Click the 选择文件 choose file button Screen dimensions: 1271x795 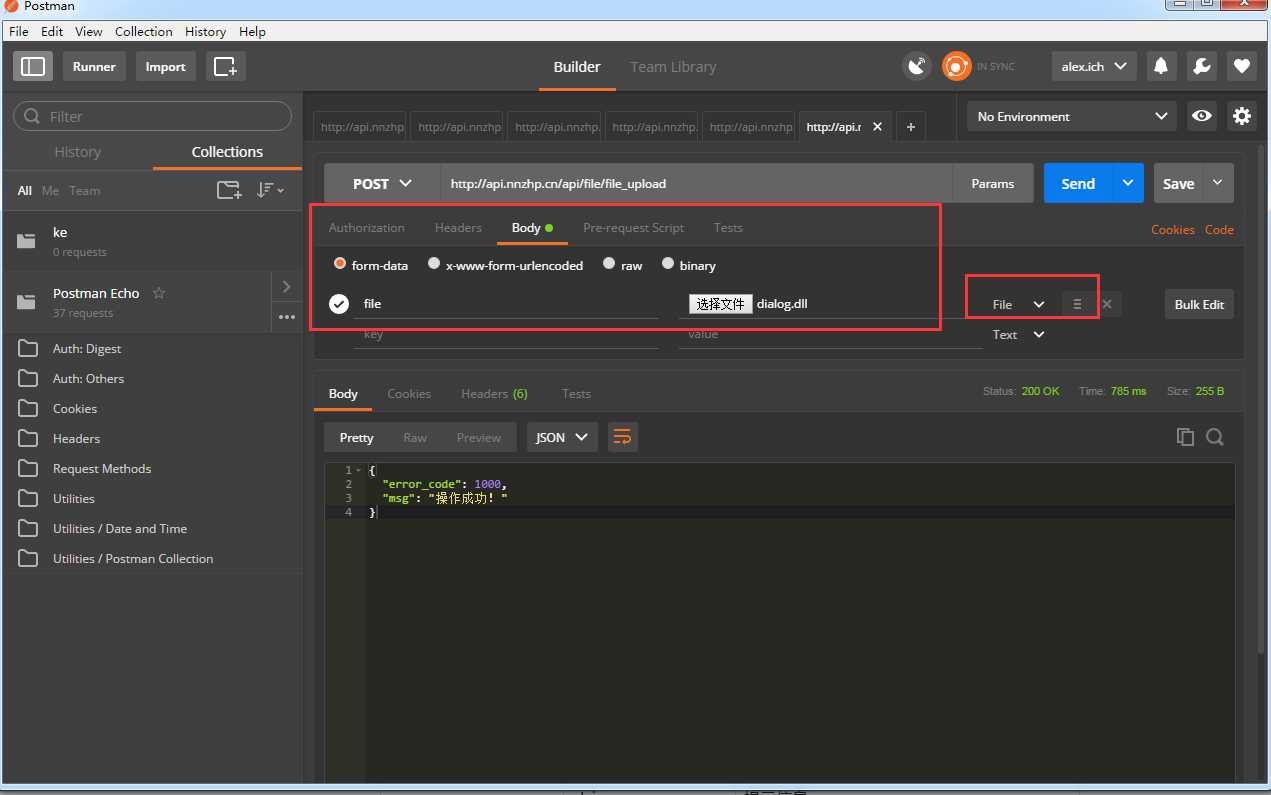(721, 304)
